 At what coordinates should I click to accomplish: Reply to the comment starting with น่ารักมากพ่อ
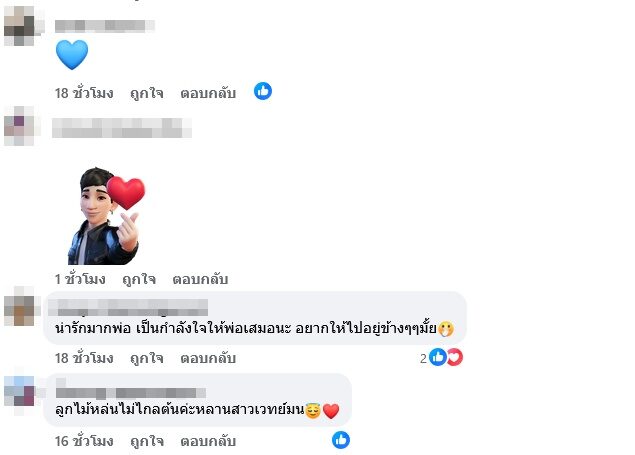[x=208, y=358]
